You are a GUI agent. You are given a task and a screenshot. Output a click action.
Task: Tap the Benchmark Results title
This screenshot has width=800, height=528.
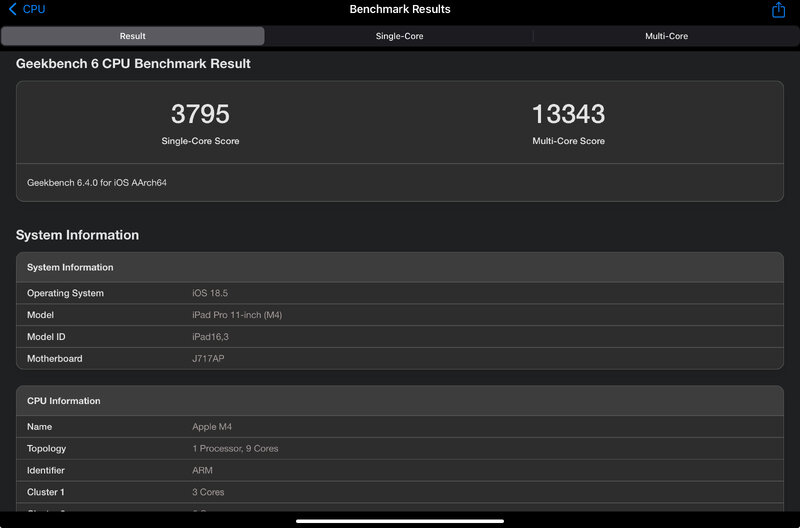pyautogui.click(x=400, y=9)
